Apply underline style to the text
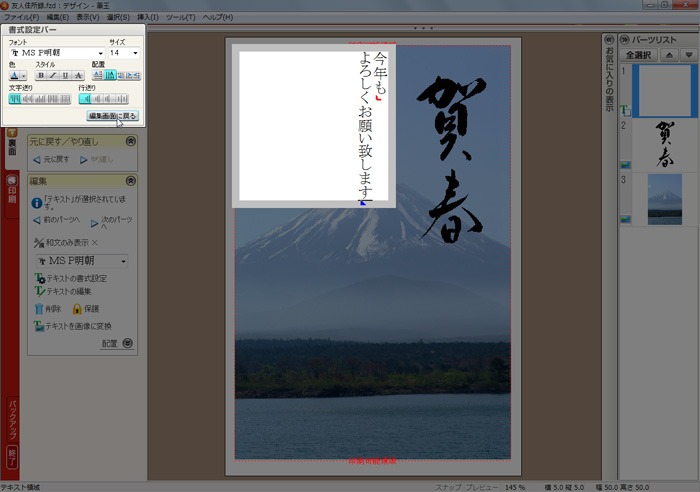 [x=65, y=75]
